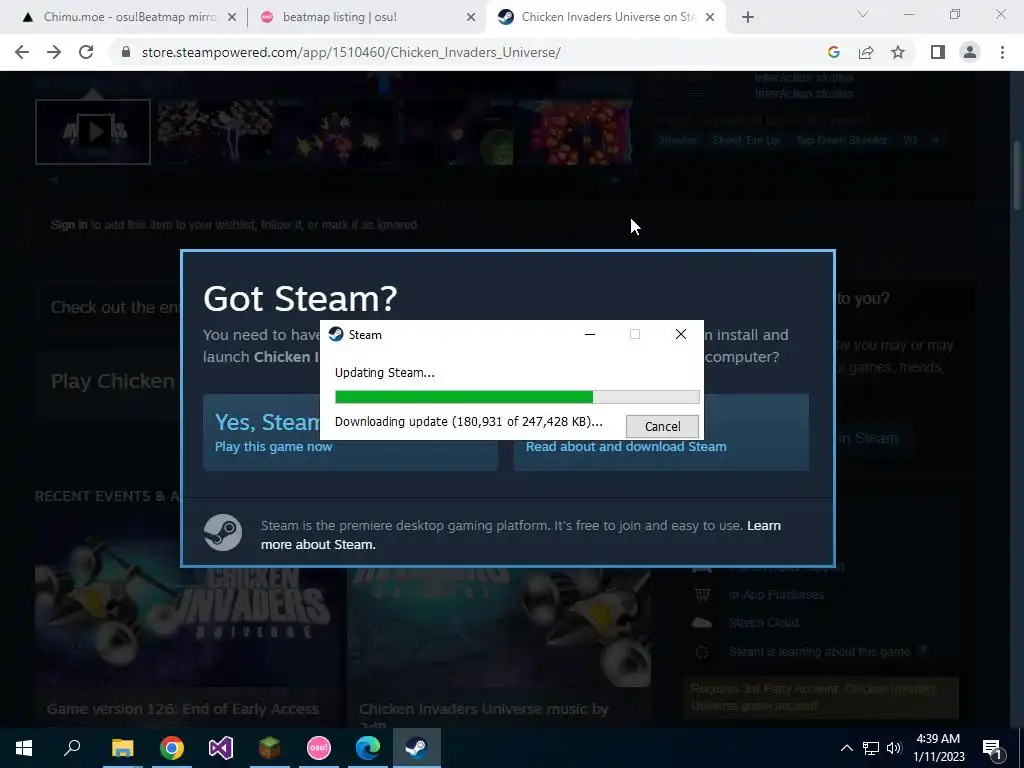Share this page via share icon
This screenshot has width=1024, height=768.
(x=866, y=52)
